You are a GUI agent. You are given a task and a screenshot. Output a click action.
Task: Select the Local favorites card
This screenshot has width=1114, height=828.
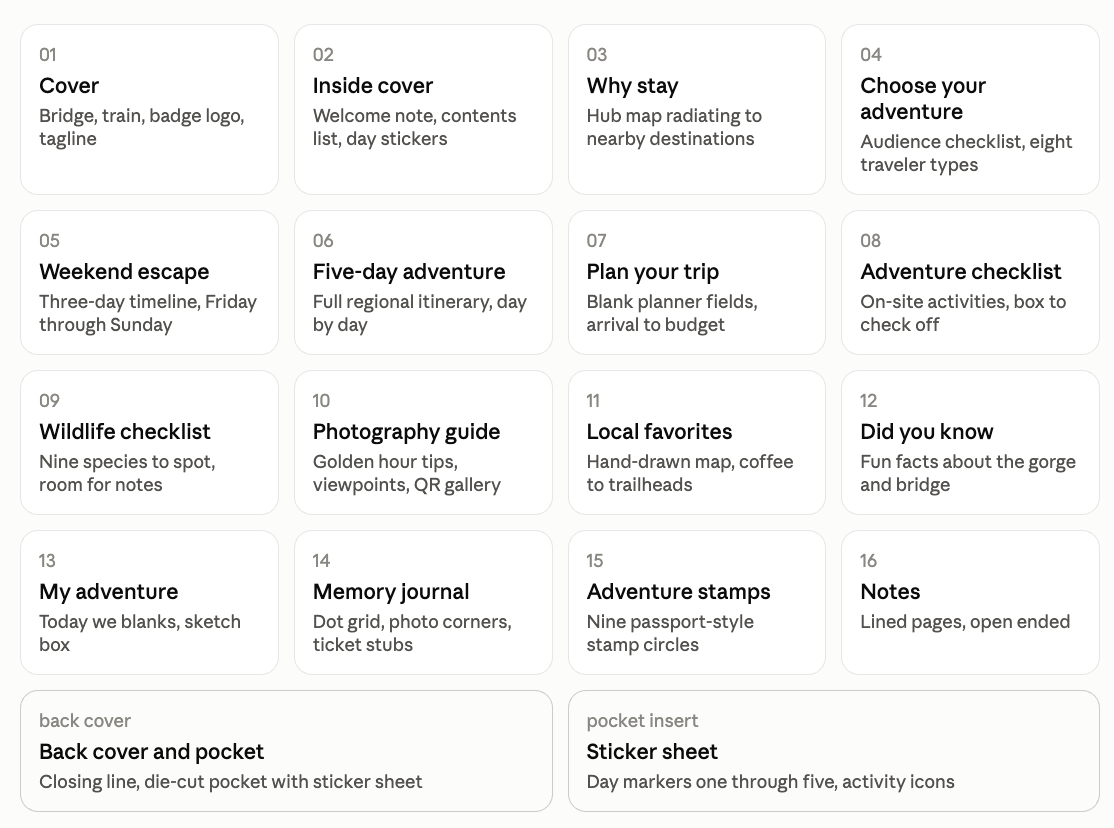tap(697, 442)
